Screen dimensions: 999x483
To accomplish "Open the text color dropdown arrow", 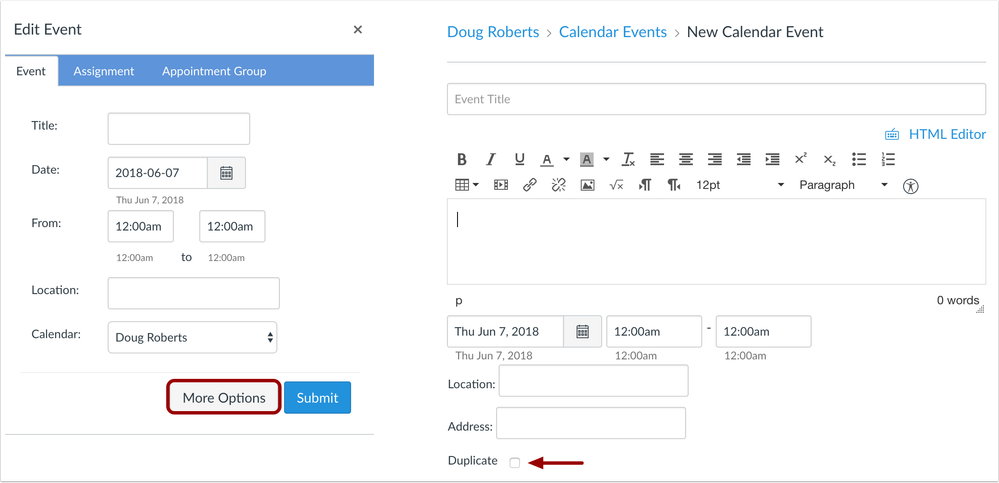I will coord(566,159).
